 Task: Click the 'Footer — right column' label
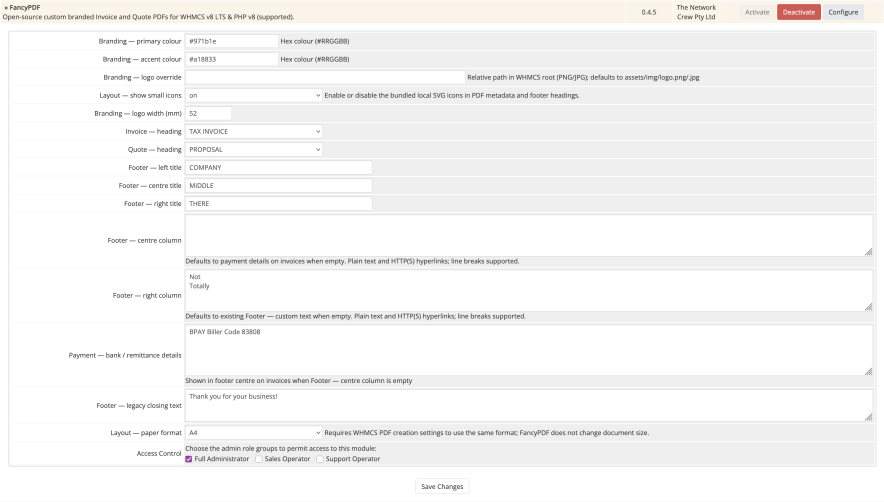[x=147, y=295]
